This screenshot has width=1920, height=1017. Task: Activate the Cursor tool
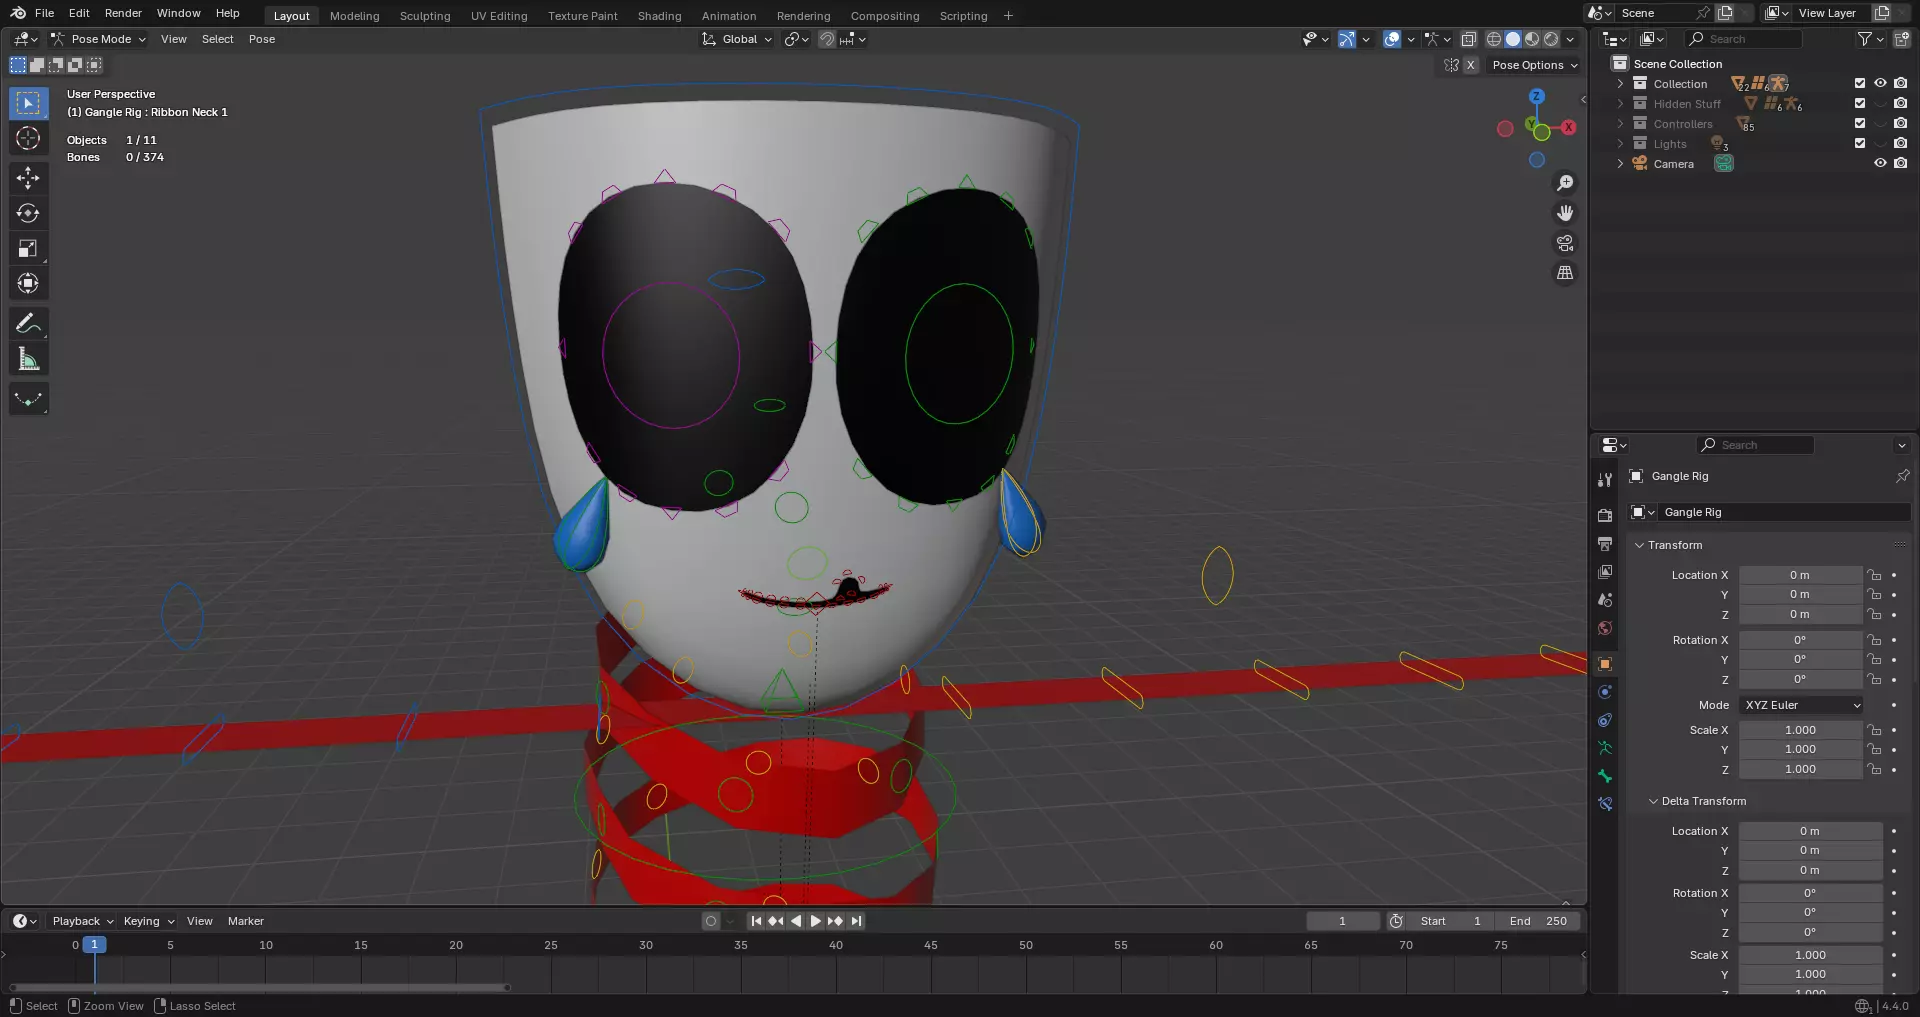tap(28, 138)
